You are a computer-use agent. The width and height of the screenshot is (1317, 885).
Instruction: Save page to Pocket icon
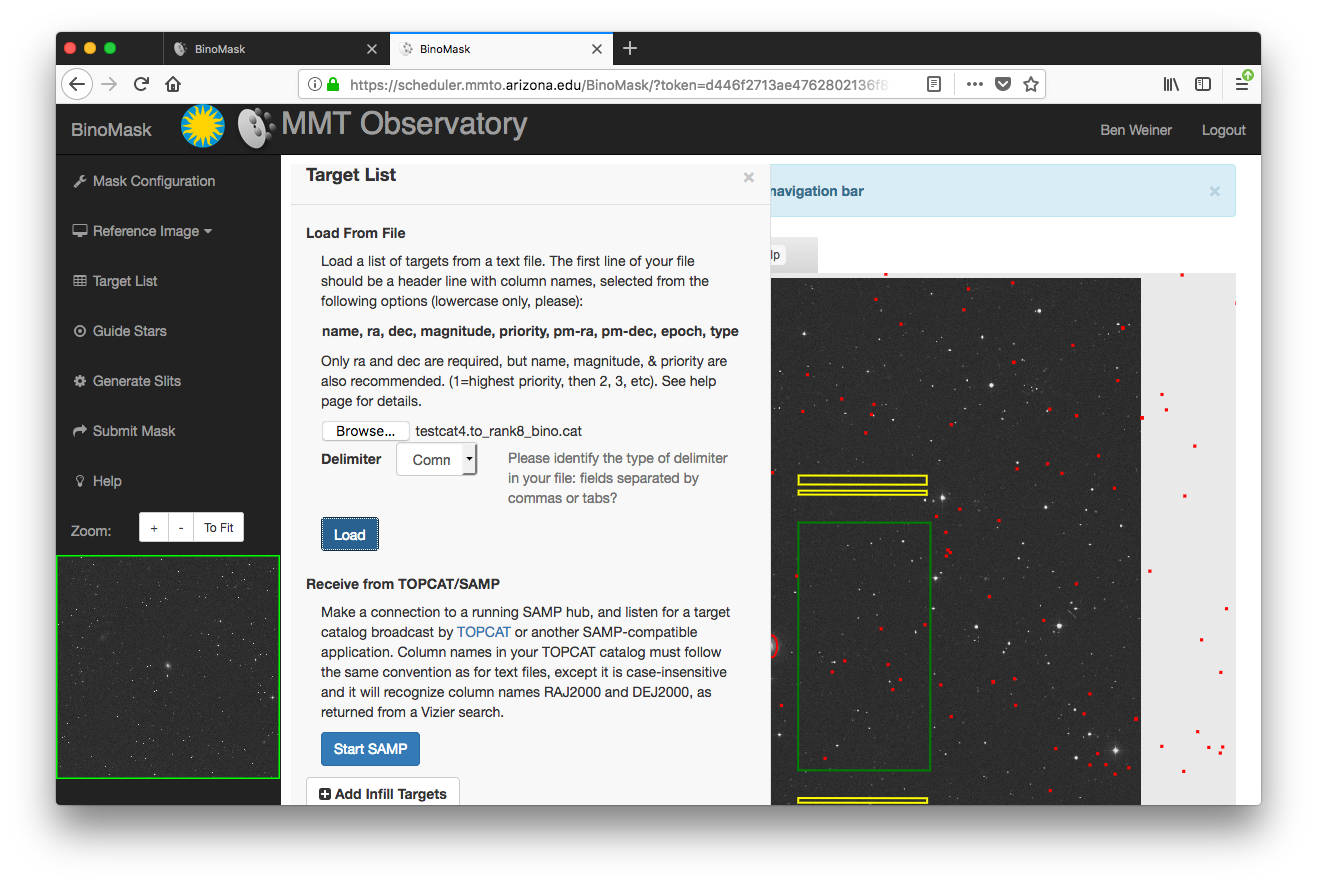1003,84
